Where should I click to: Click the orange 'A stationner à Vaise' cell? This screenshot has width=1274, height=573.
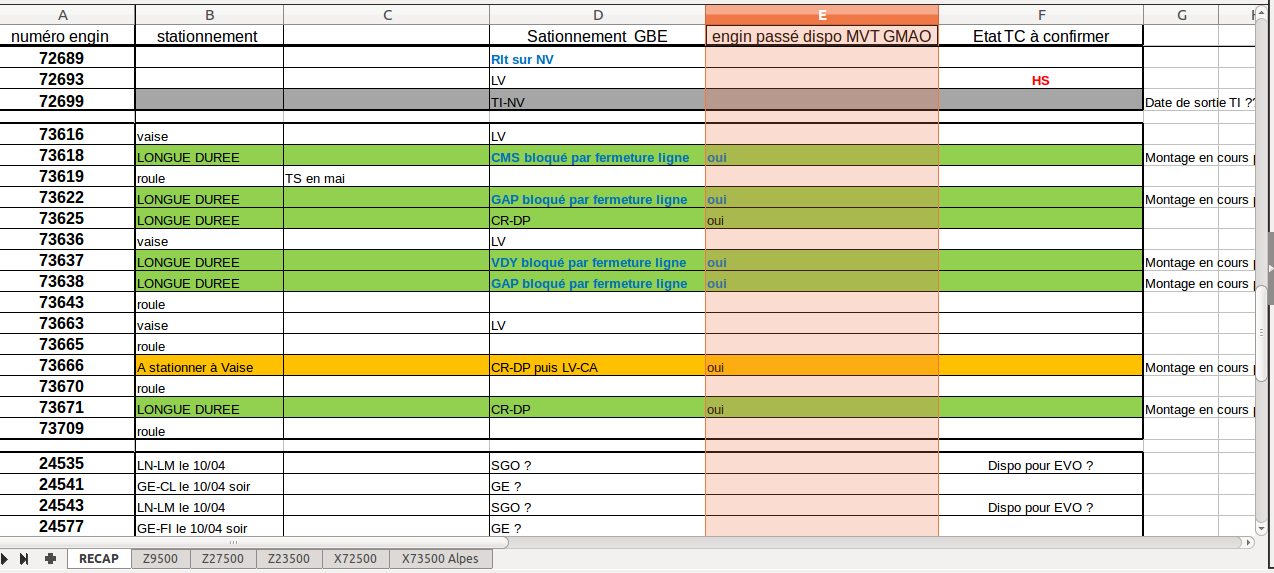click(x=209, y=367)
